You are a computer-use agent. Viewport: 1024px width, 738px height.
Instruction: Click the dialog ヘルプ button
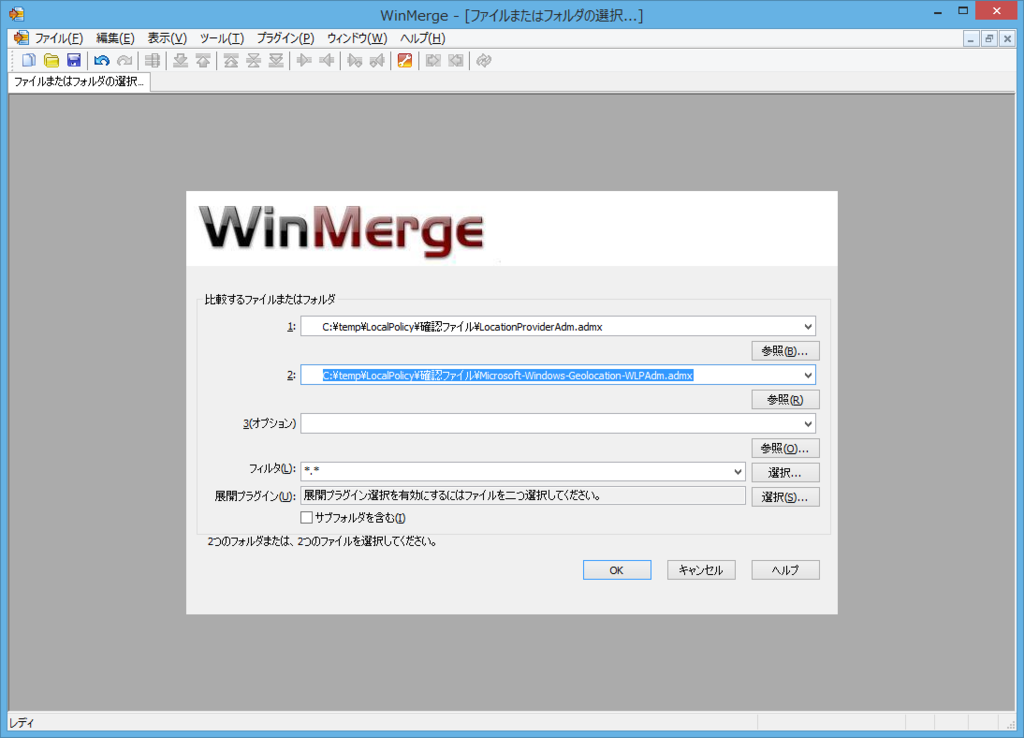click(x=785, y=570)
